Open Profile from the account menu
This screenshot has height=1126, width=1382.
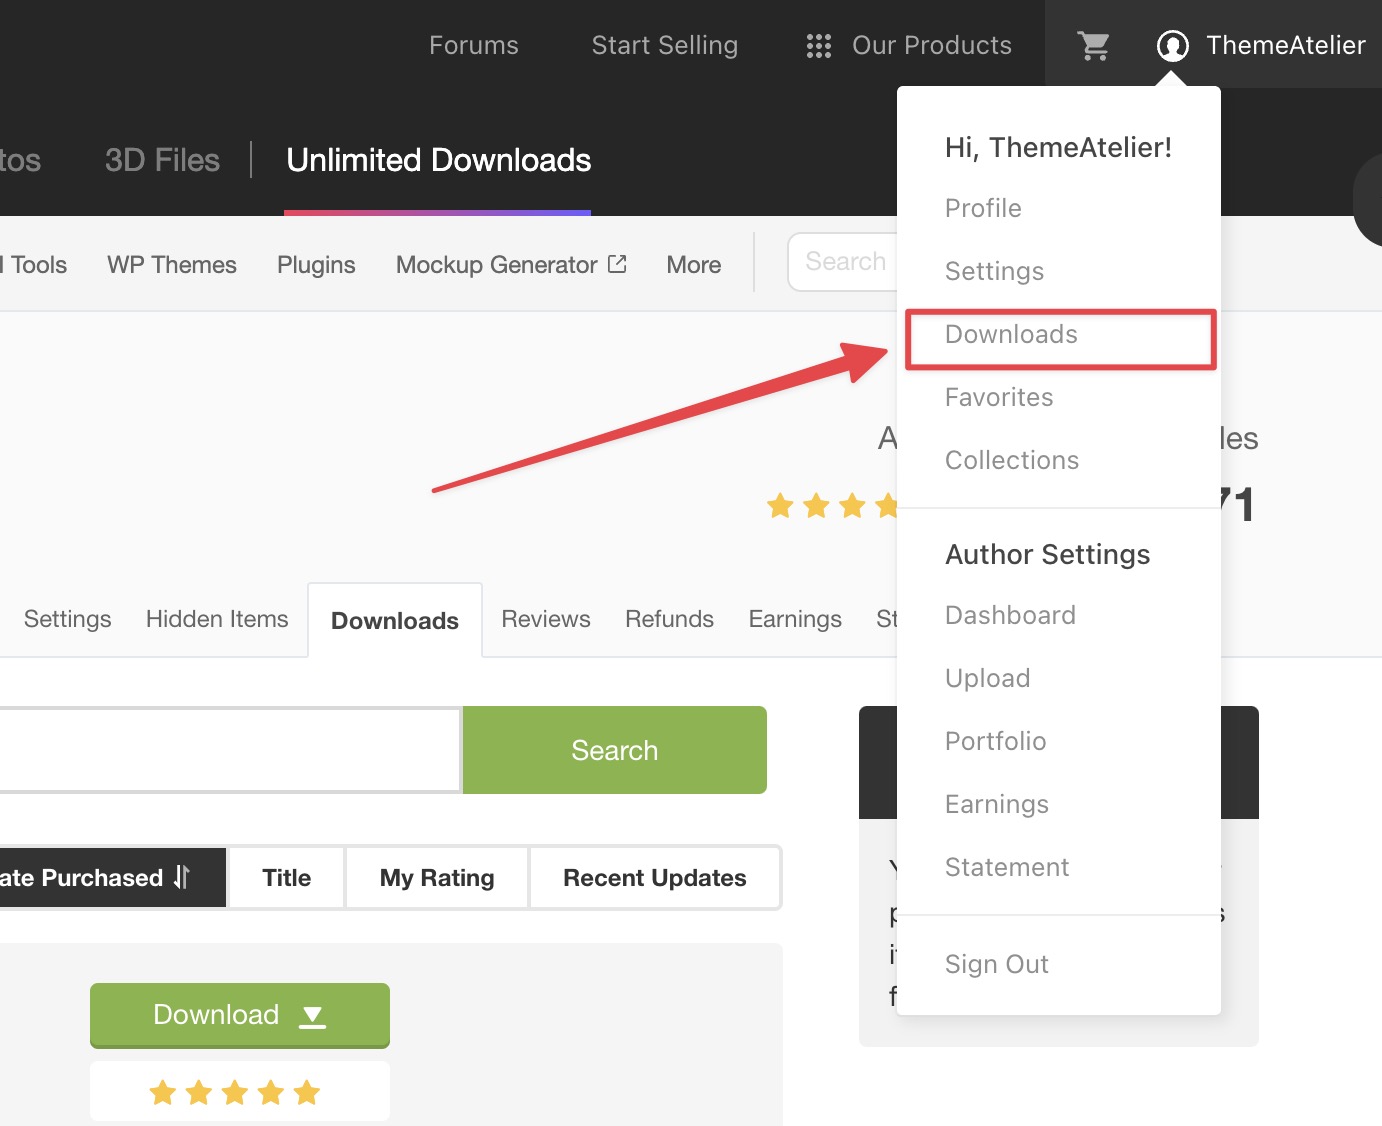[983, 208]
